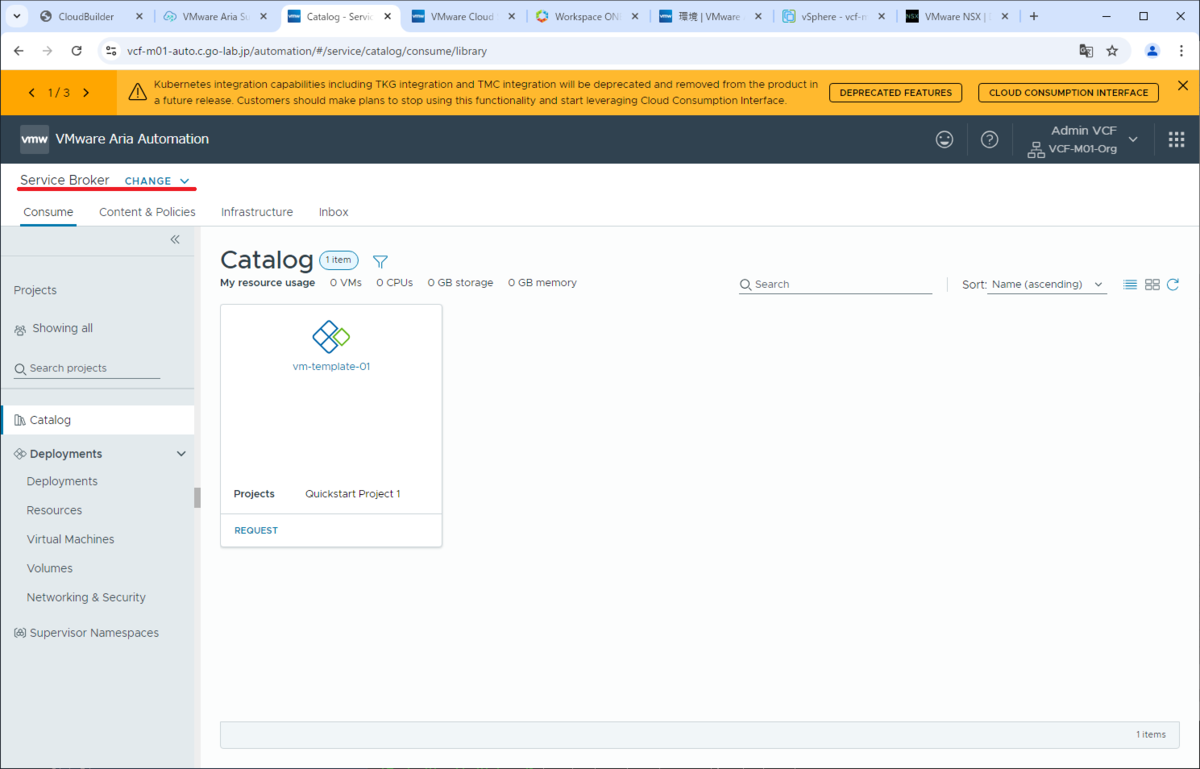1200x769 pixels.
Task: Click the Quickstart Project 1 text
Action: tap(353, 494)
